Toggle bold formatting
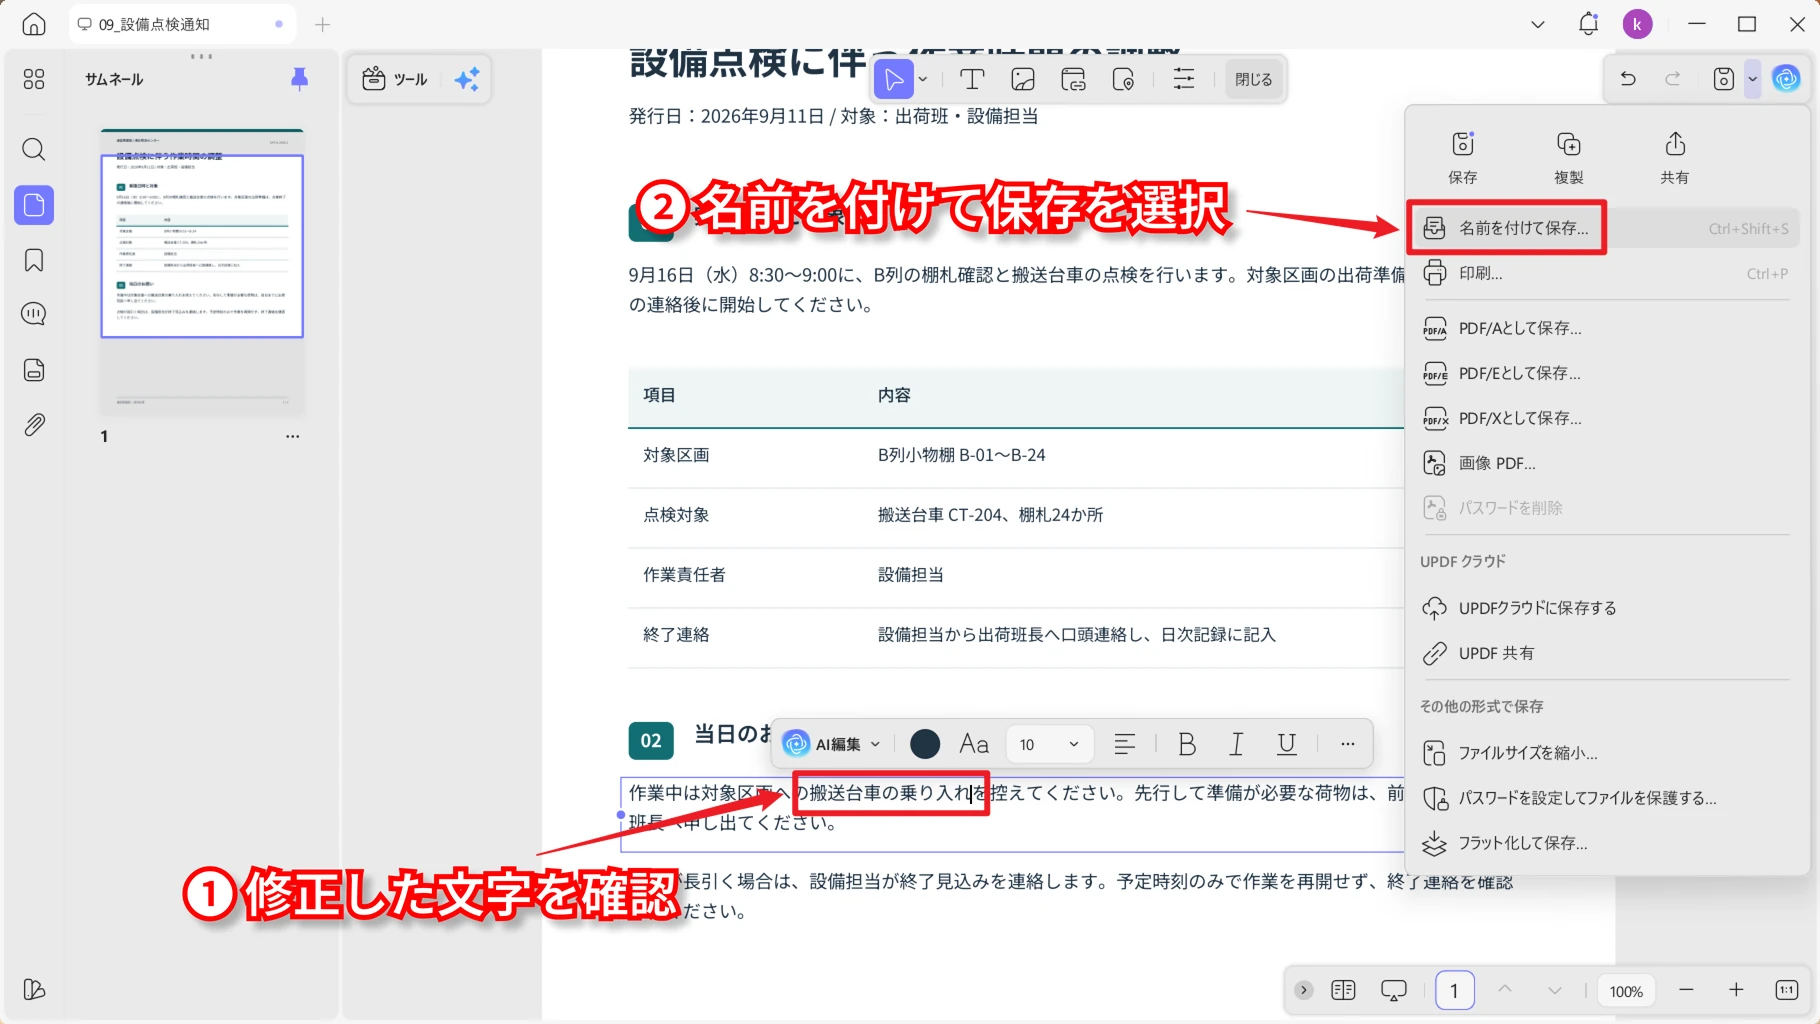Image resolution: width=1820 pixels, height=1024 pixels. click(x=1187, y=744)
